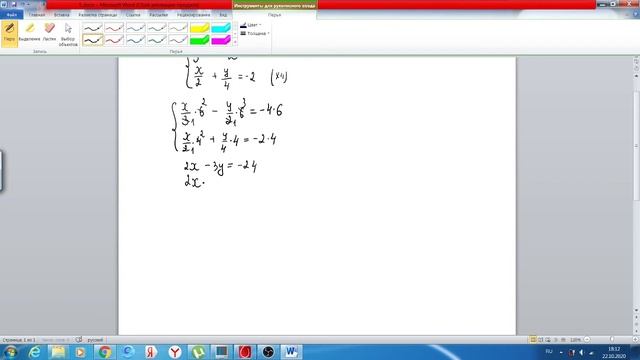Undo last action in quick access toolbar
This screenshot has height=360, width=640.
pos(23,4)
